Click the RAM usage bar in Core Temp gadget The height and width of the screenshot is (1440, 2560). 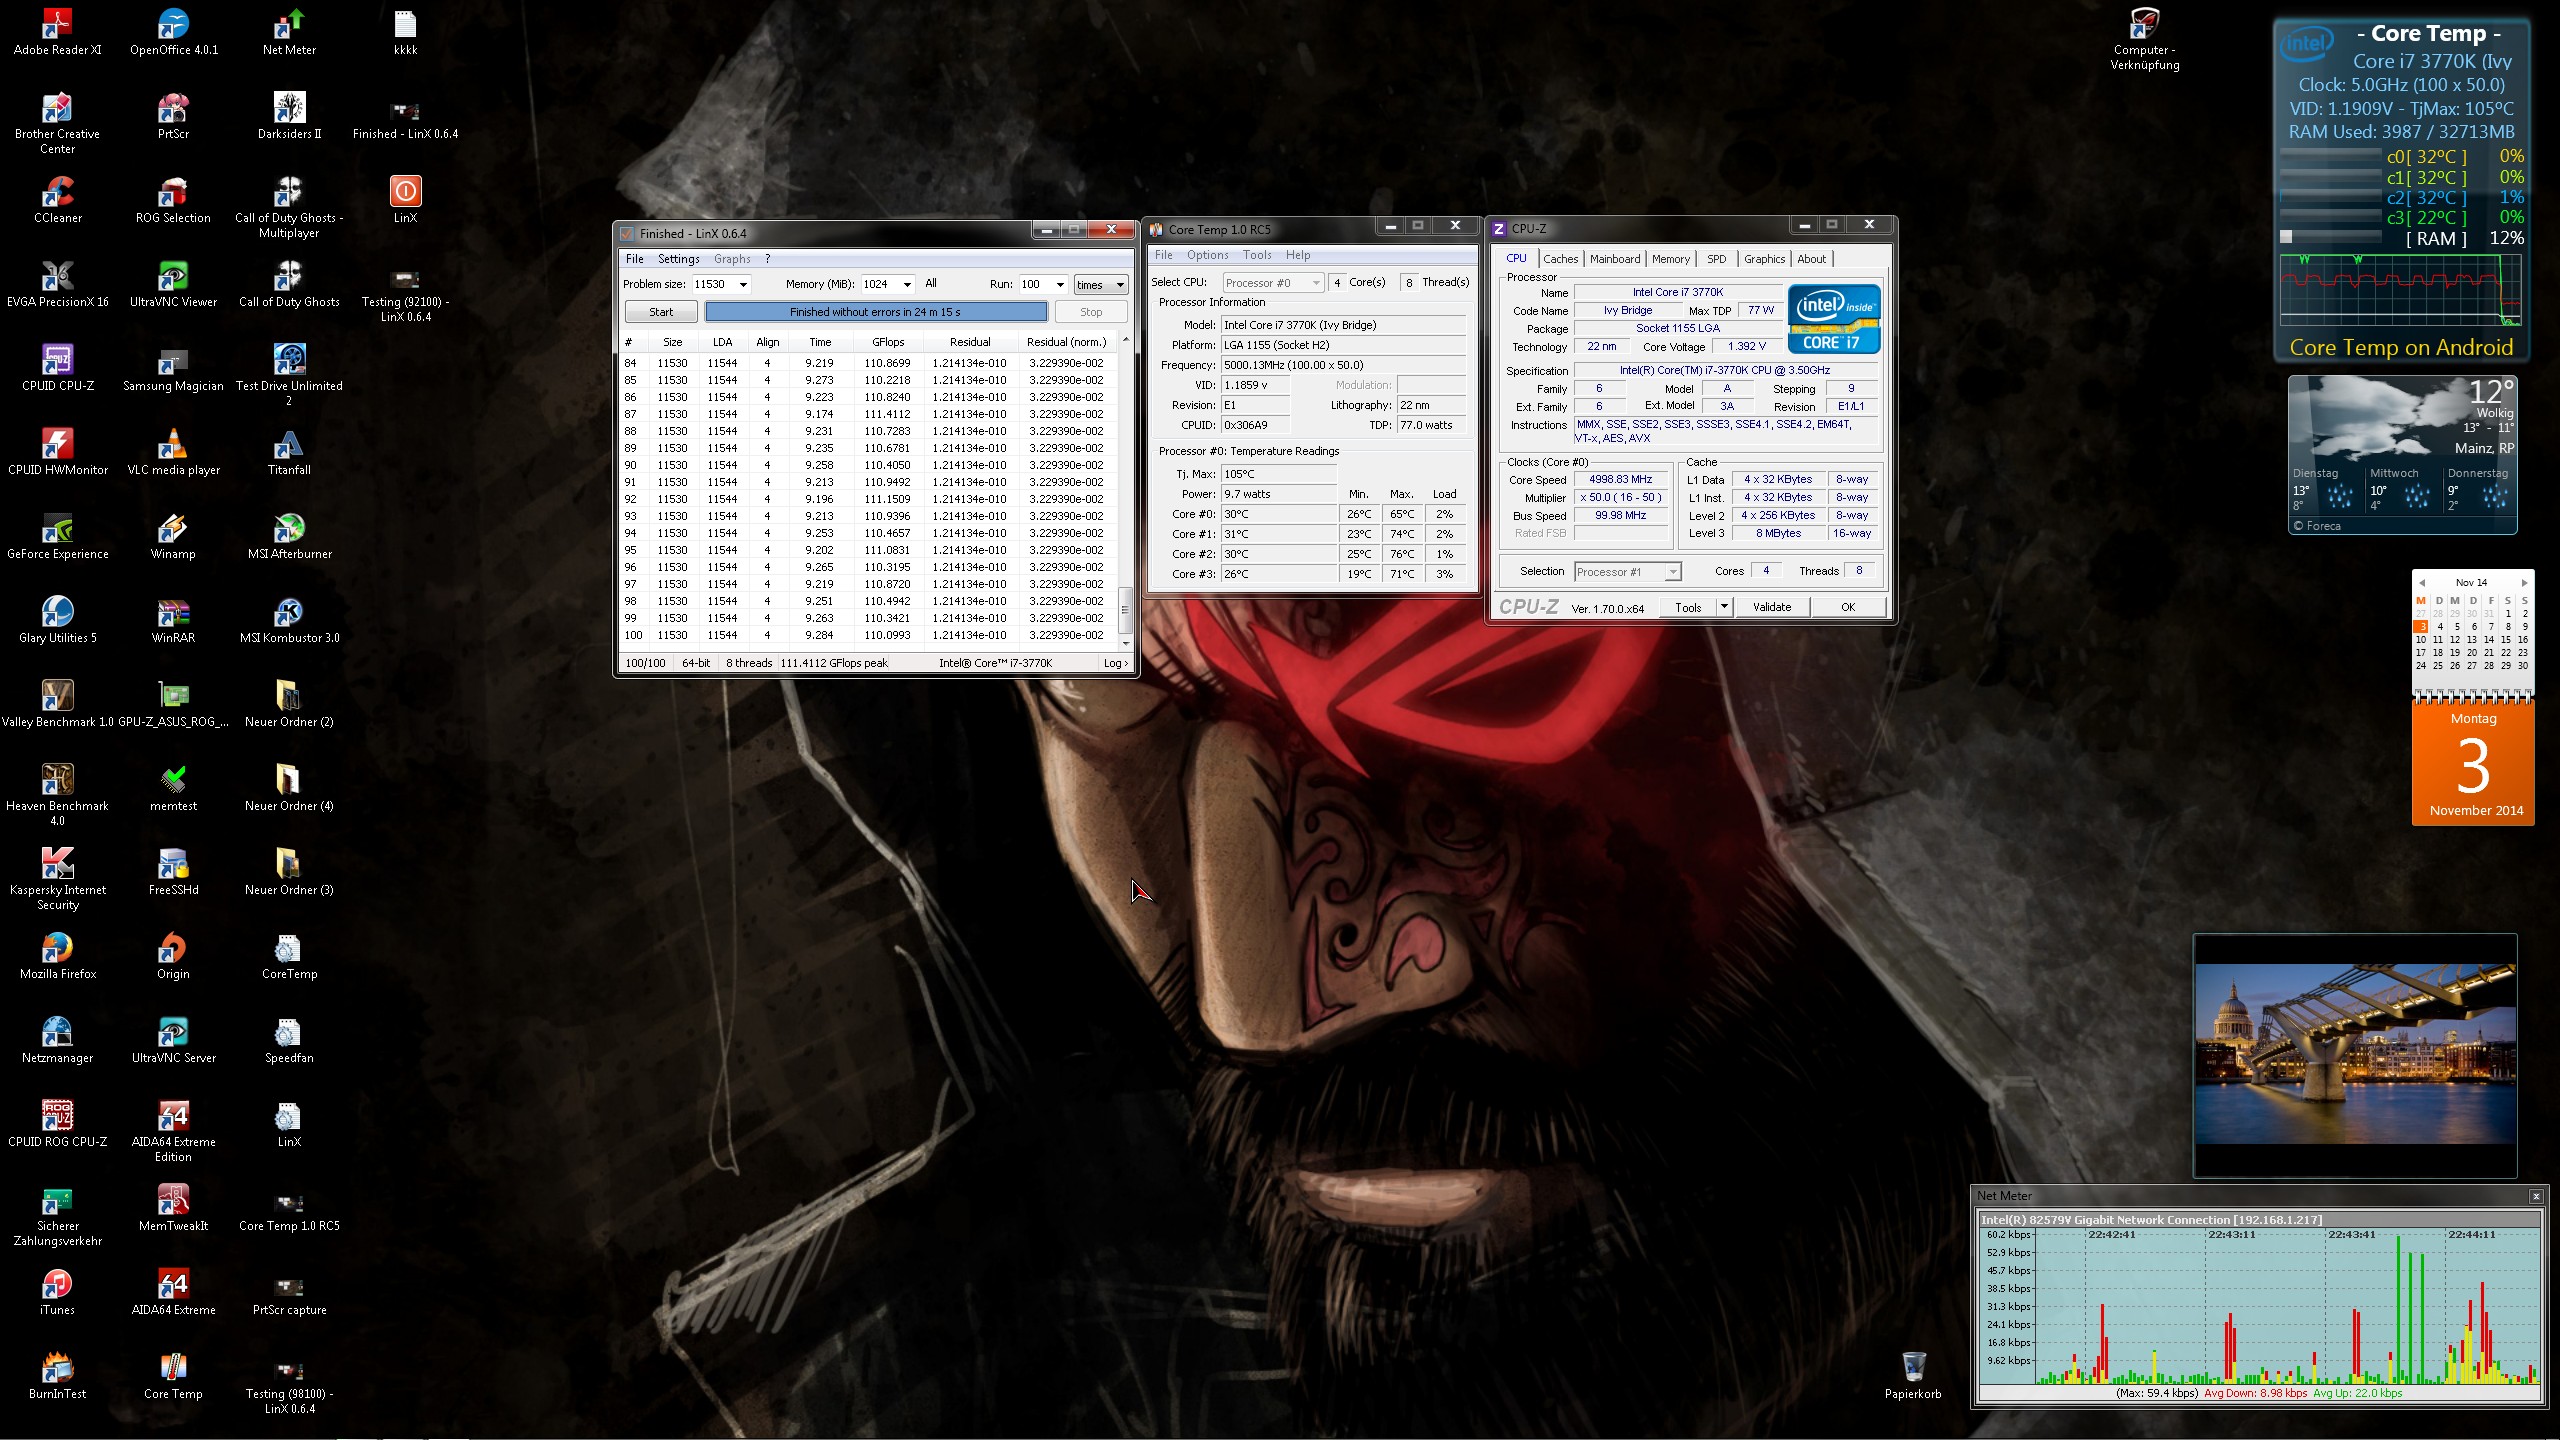pyautogui.click(x=2330, y=237)
